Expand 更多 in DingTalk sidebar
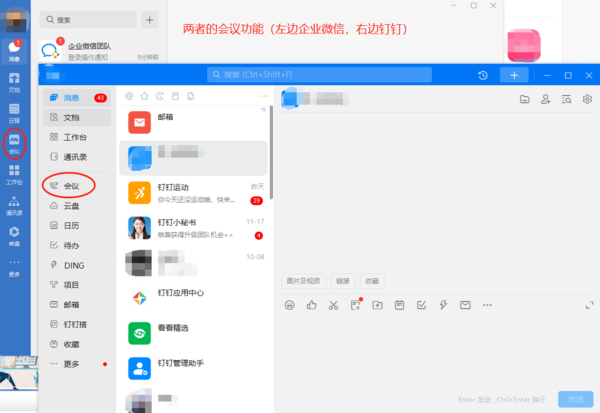The height and width of the screenshot is (413, 600). pos(70,363)
